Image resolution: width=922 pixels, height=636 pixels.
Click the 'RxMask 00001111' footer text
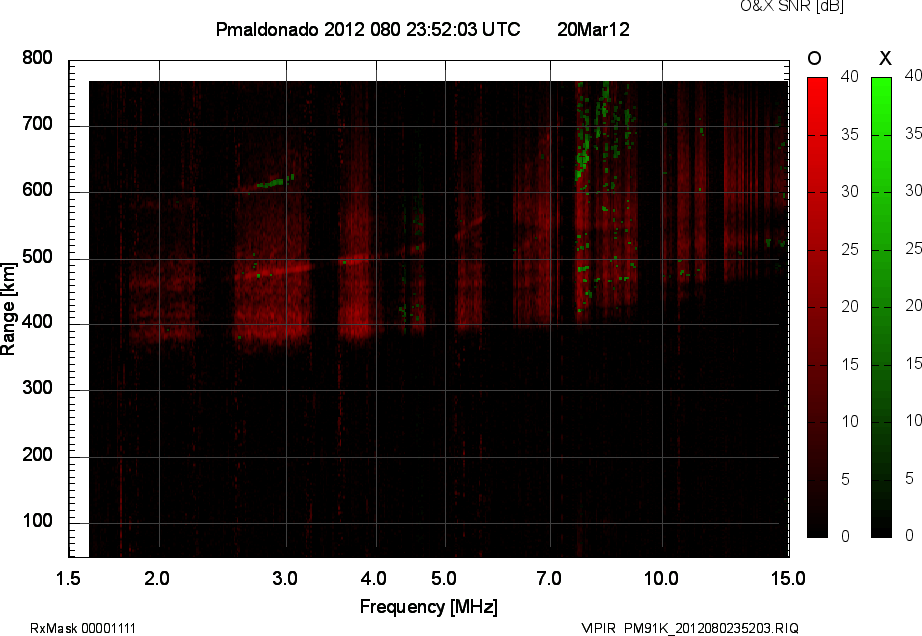(83, 628)
